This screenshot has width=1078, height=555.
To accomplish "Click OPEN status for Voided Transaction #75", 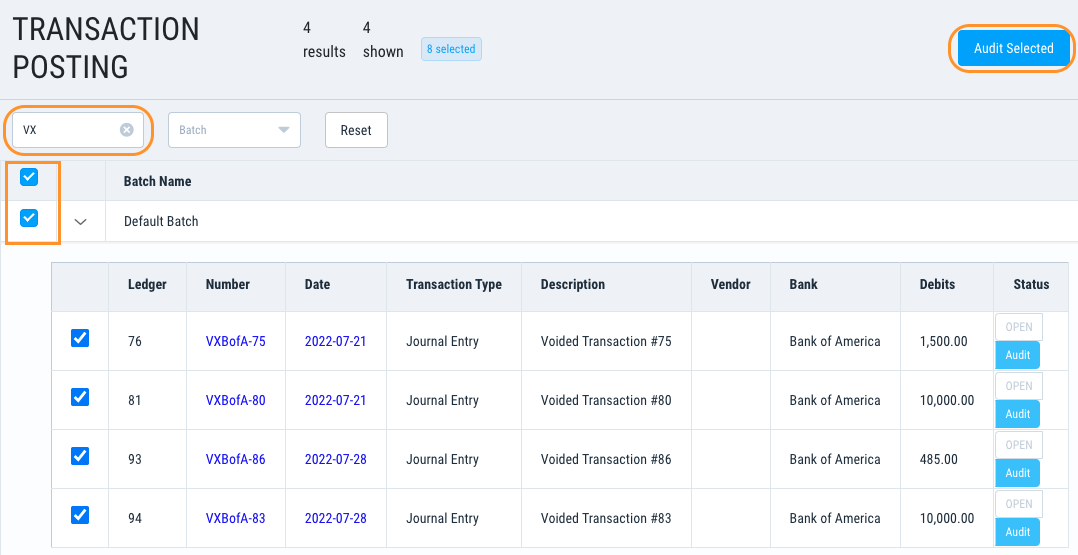I will pos(1019,327).
